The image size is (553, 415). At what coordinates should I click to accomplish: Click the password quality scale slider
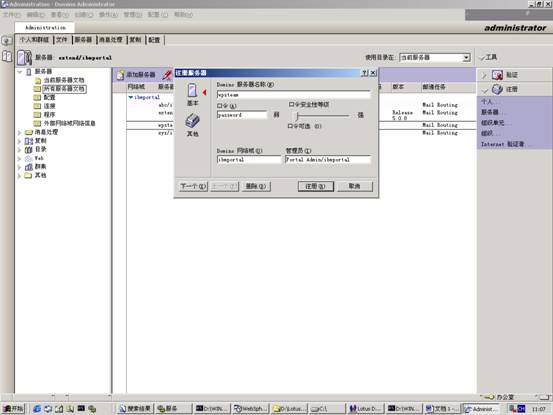pos(322,115)
